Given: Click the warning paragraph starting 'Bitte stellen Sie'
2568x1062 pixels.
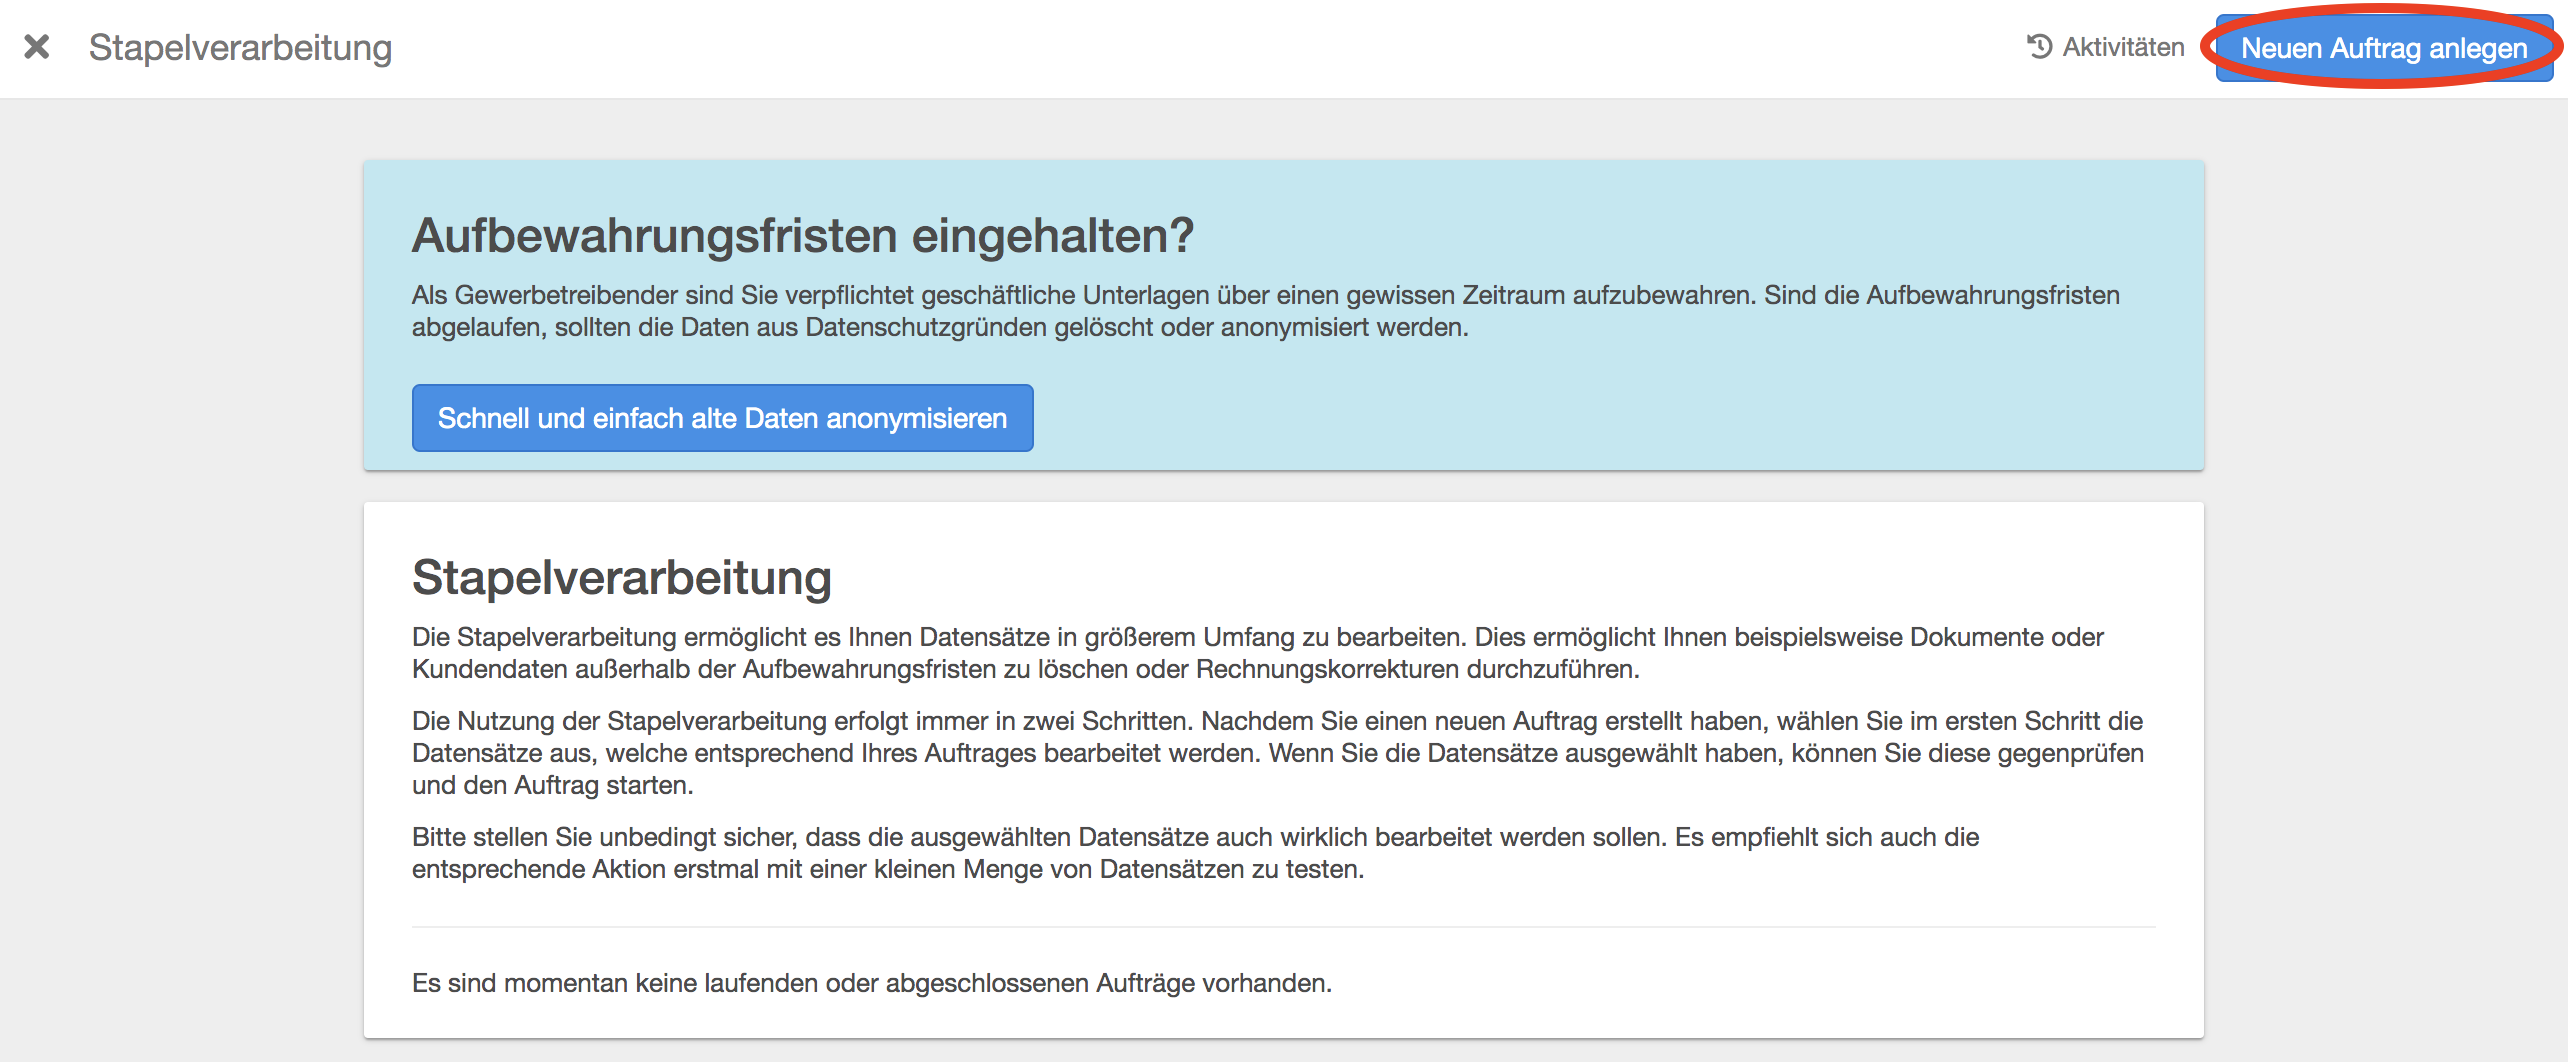Looking at the screenshot, I should tap(1195, 853).
